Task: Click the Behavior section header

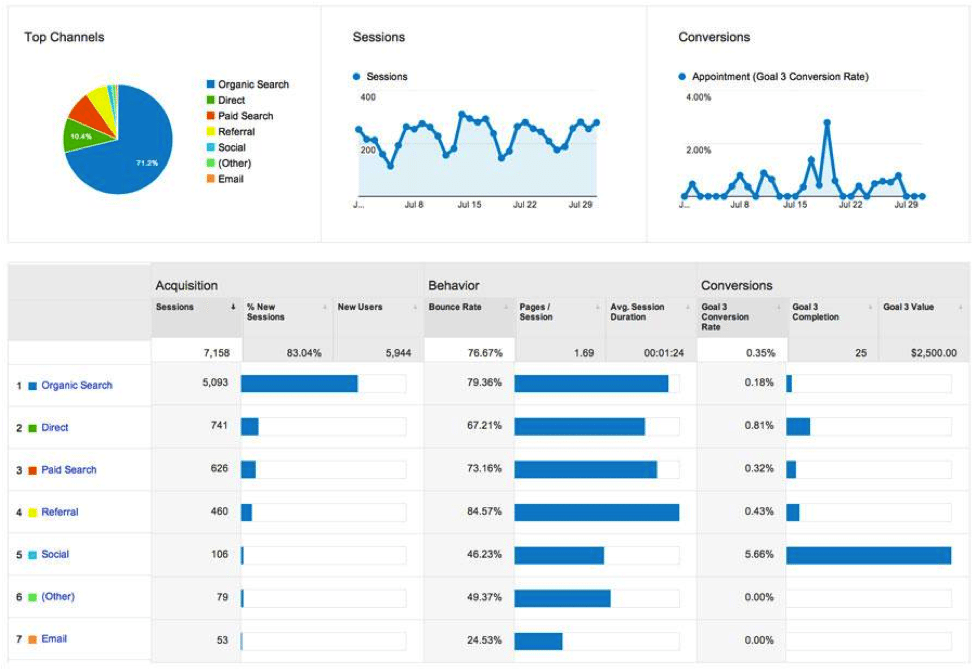Action: 454,285
